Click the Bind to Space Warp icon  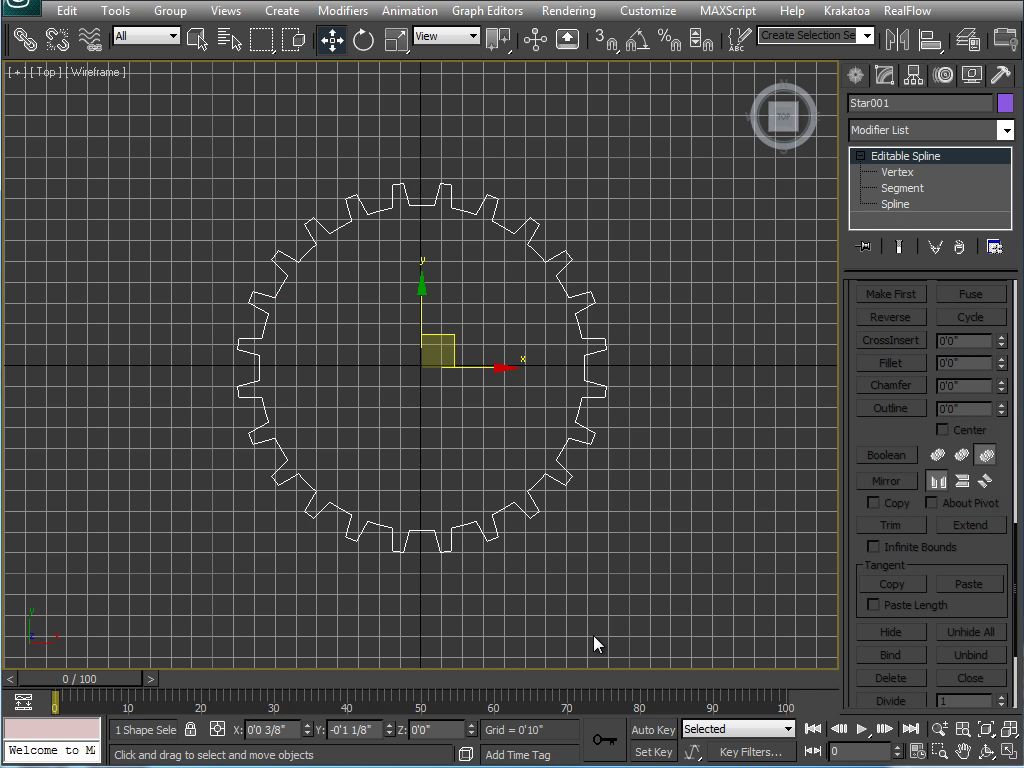90,39
